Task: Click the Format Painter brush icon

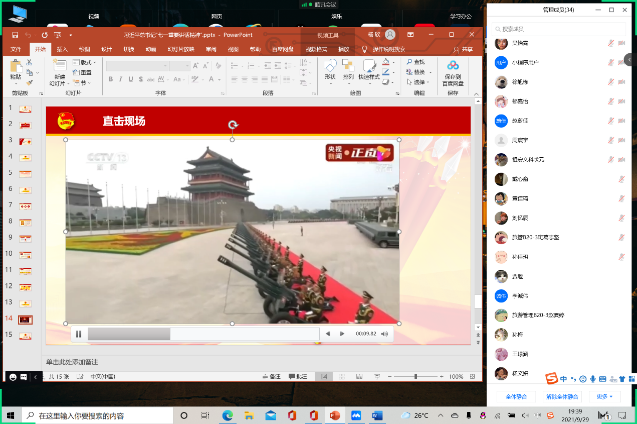Action: (29, 82)
